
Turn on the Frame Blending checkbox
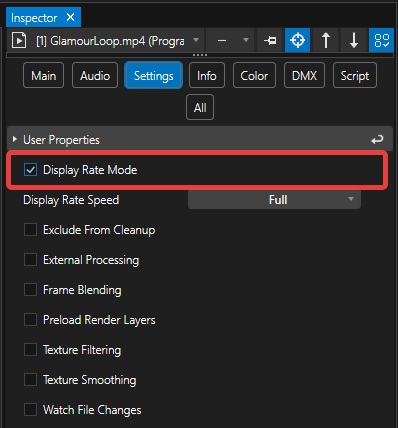point(30,290)
